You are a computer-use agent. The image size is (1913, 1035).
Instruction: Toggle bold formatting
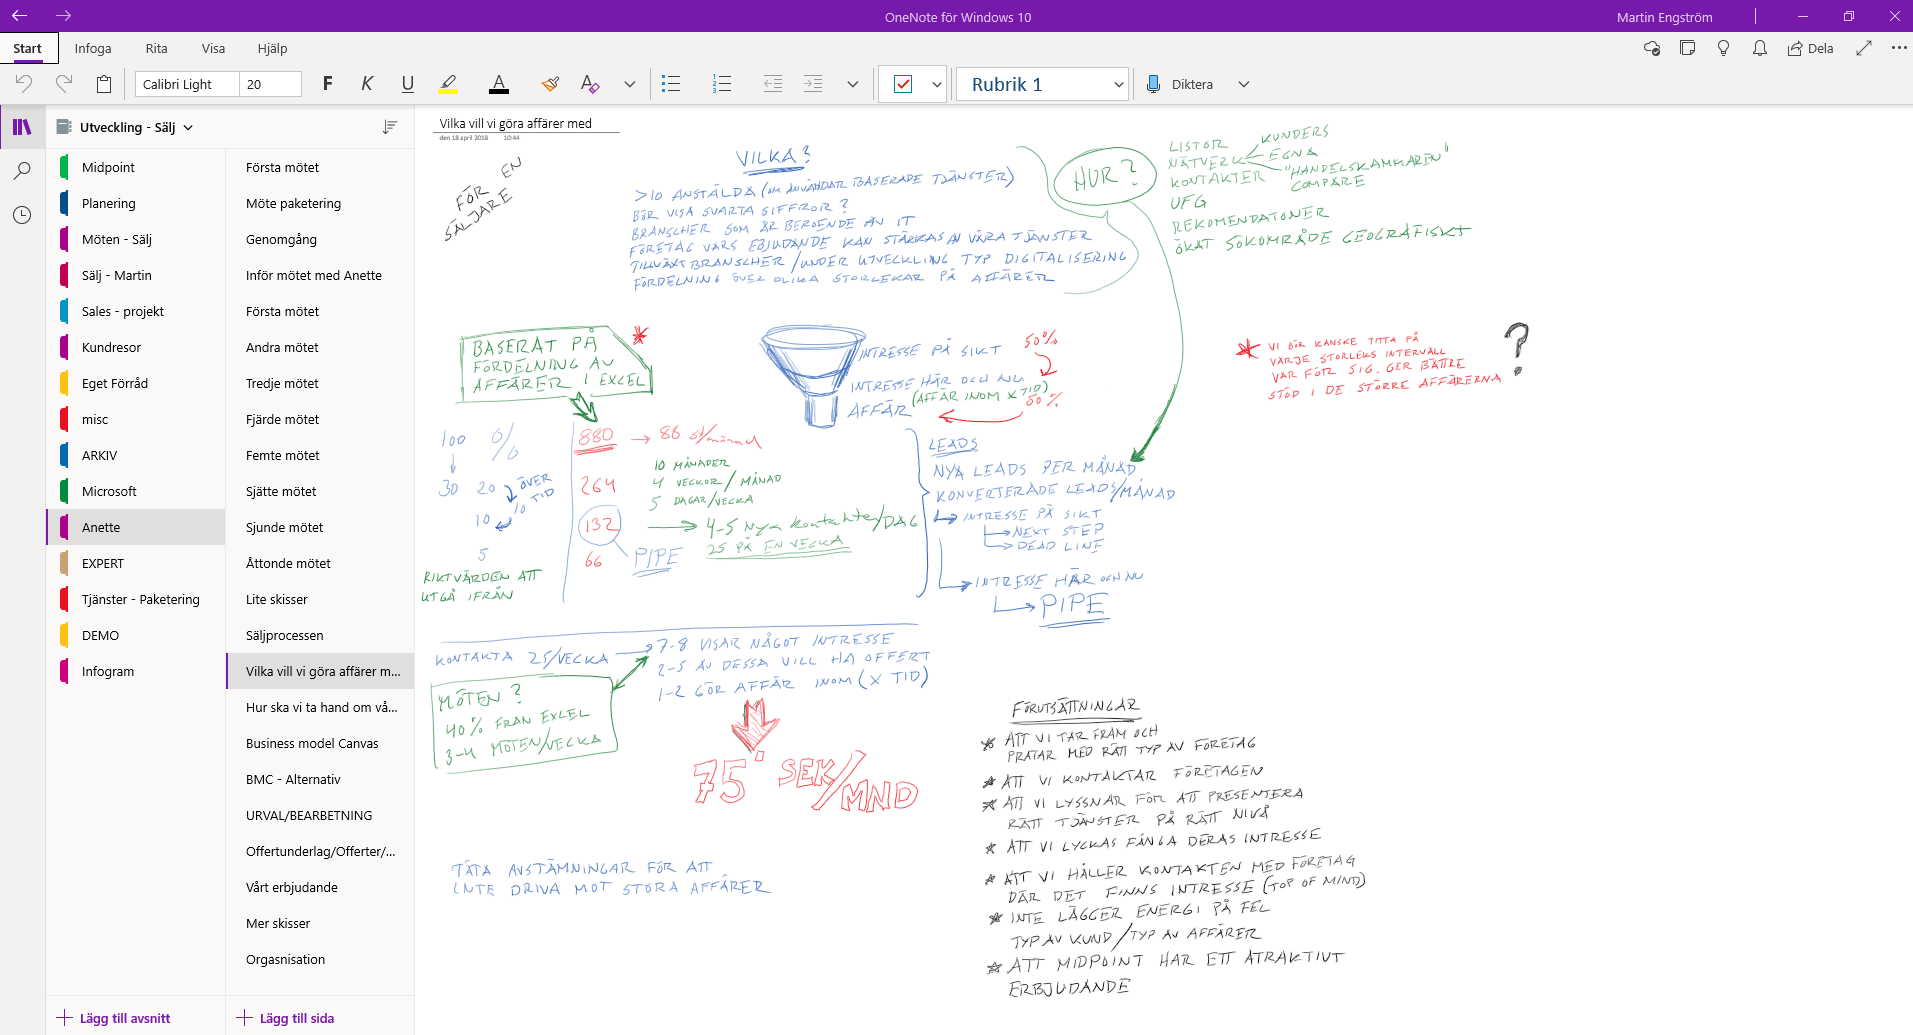click(327, 84)
